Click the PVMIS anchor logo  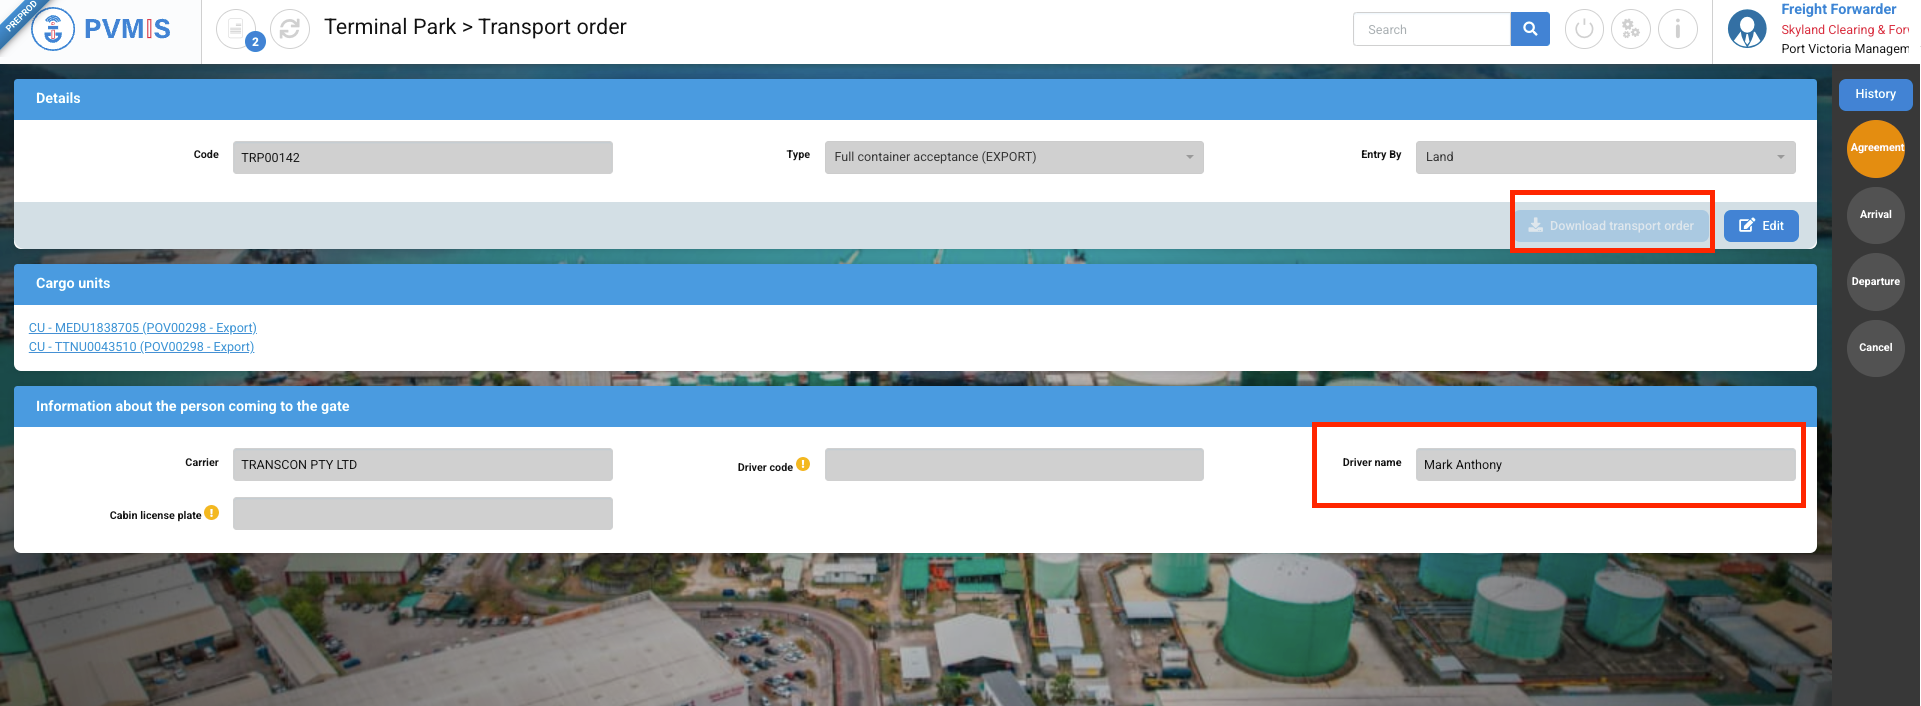53,29
